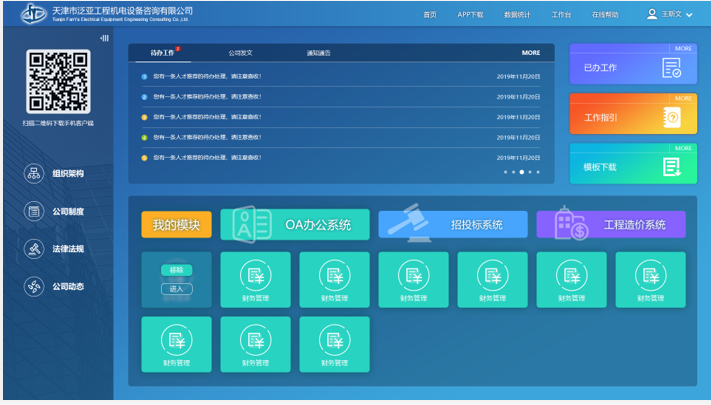Click the QR code image in sidebar
Image resolution: width=711 pixels, height=405 pixels.
tap(58, 81)
